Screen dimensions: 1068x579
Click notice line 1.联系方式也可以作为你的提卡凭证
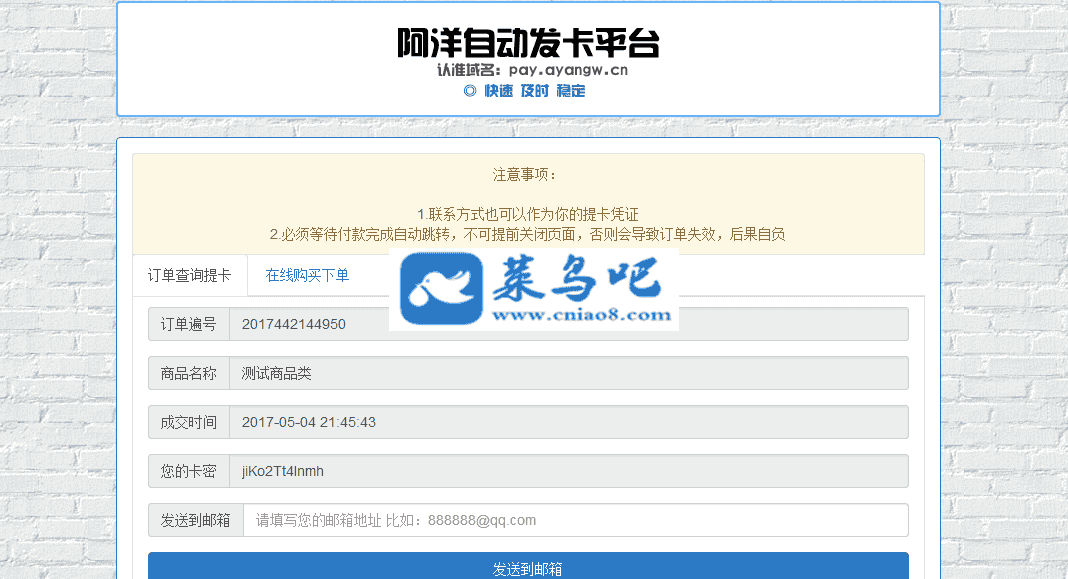[528, 215]
